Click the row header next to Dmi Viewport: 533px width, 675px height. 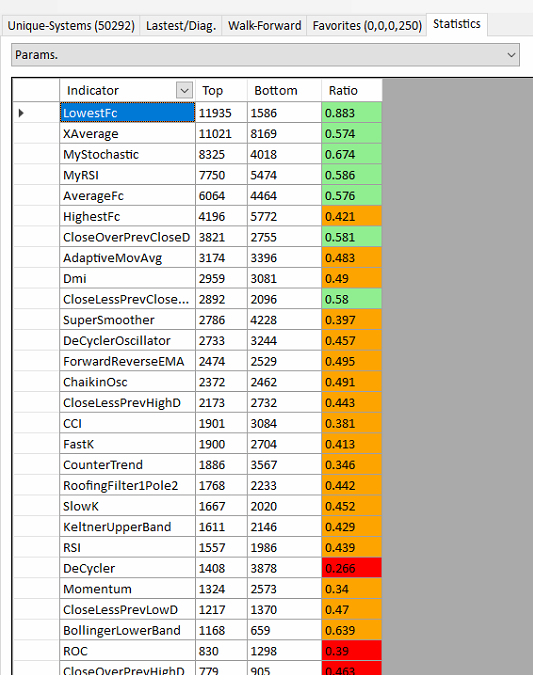[x=36, y=279]
